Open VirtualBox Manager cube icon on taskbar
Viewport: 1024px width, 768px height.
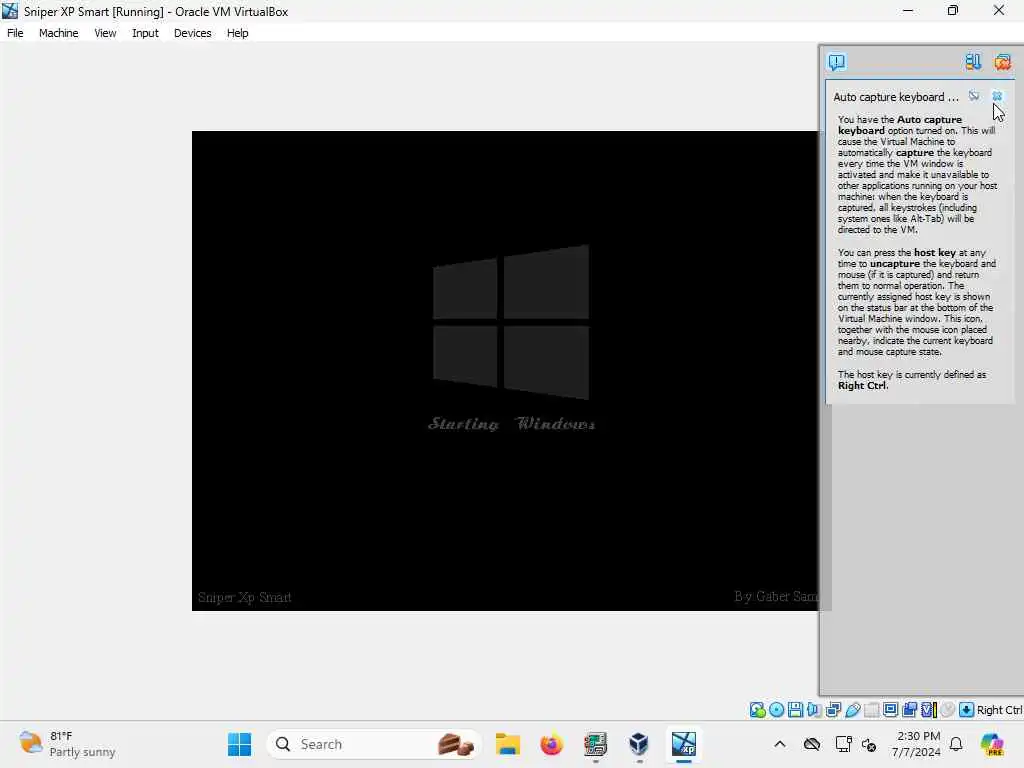click(x=639, y=744)
